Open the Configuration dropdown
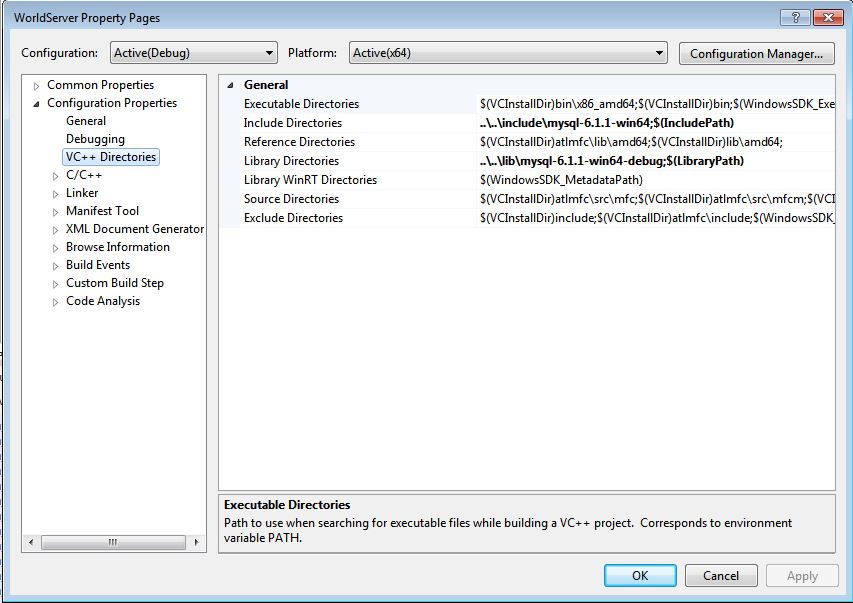 tap(193, 53)
